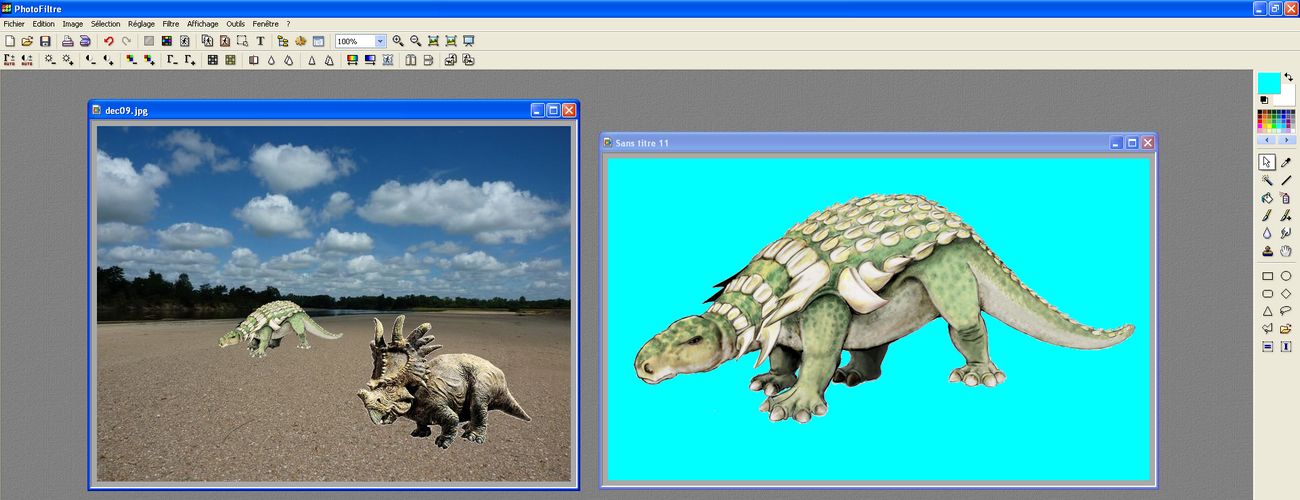Click the cyan foreground color swatch

tap(1268, 83)
